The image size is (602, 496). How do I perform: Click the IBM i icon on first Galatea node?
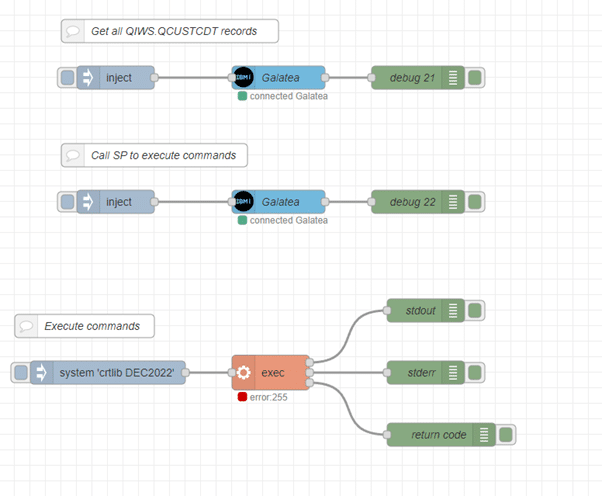(x=243, y=78)
